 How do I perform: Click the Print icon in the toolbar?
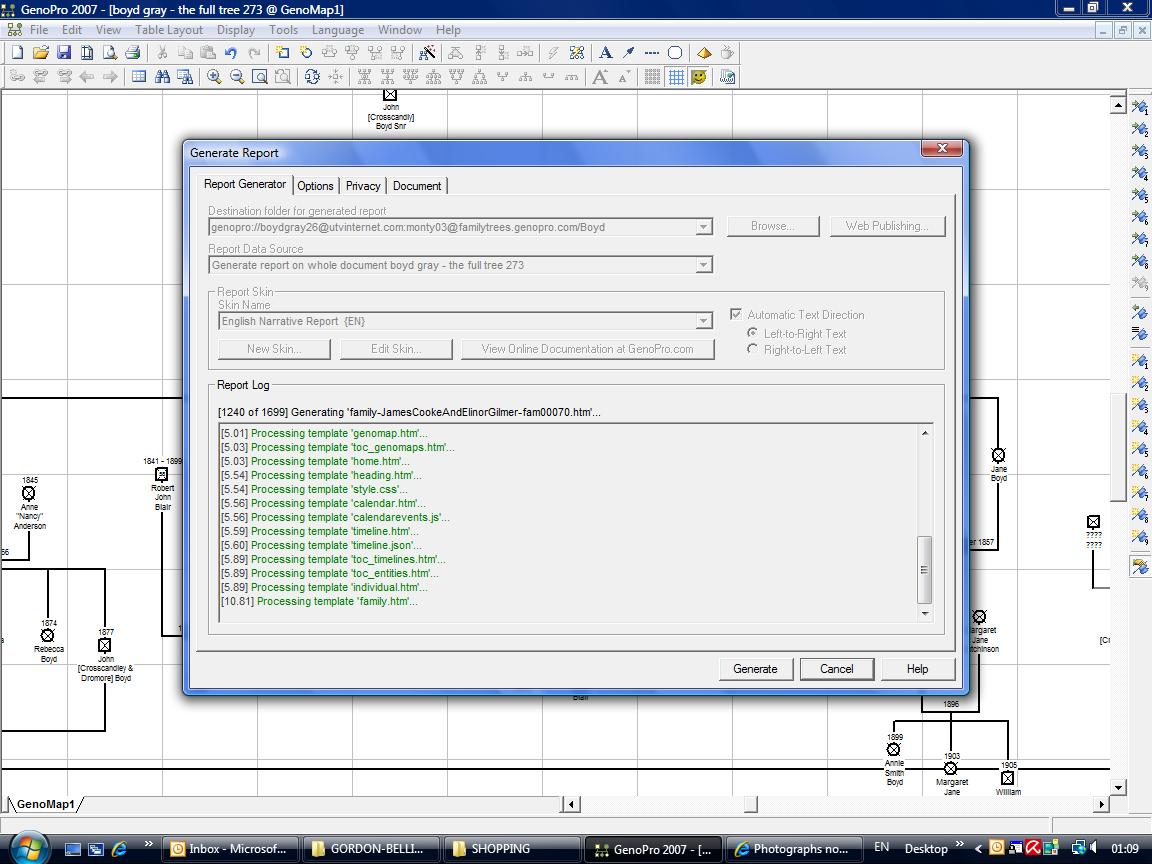coord(132,53)
